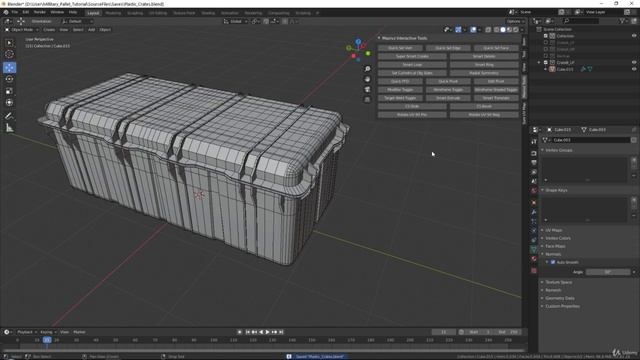Viewport: 640px width, 360px height.
Task: Open the File menu
Action: click(x=15, y=12)
